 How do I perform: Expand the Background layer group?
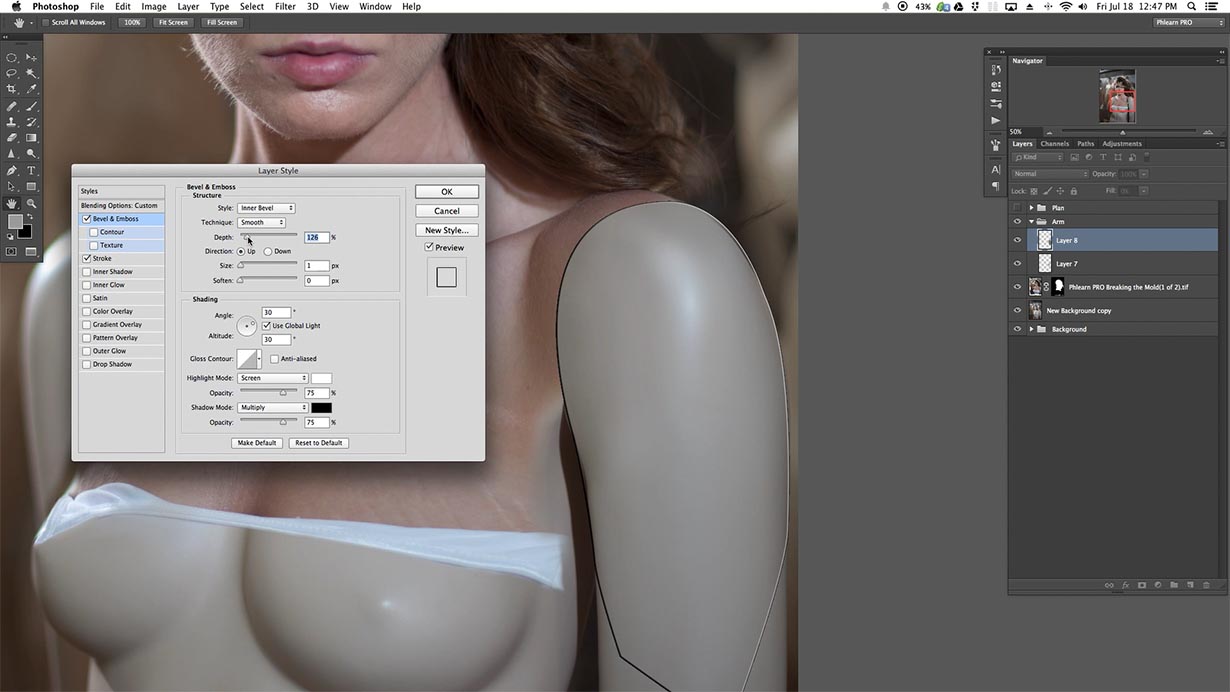(x=1031, y=329)
